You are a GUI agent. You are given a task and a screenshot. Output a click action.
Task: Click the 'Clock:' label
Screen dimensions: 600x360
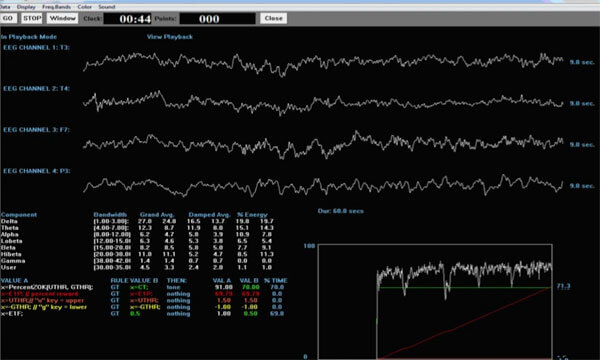click(x=92, y=18)
